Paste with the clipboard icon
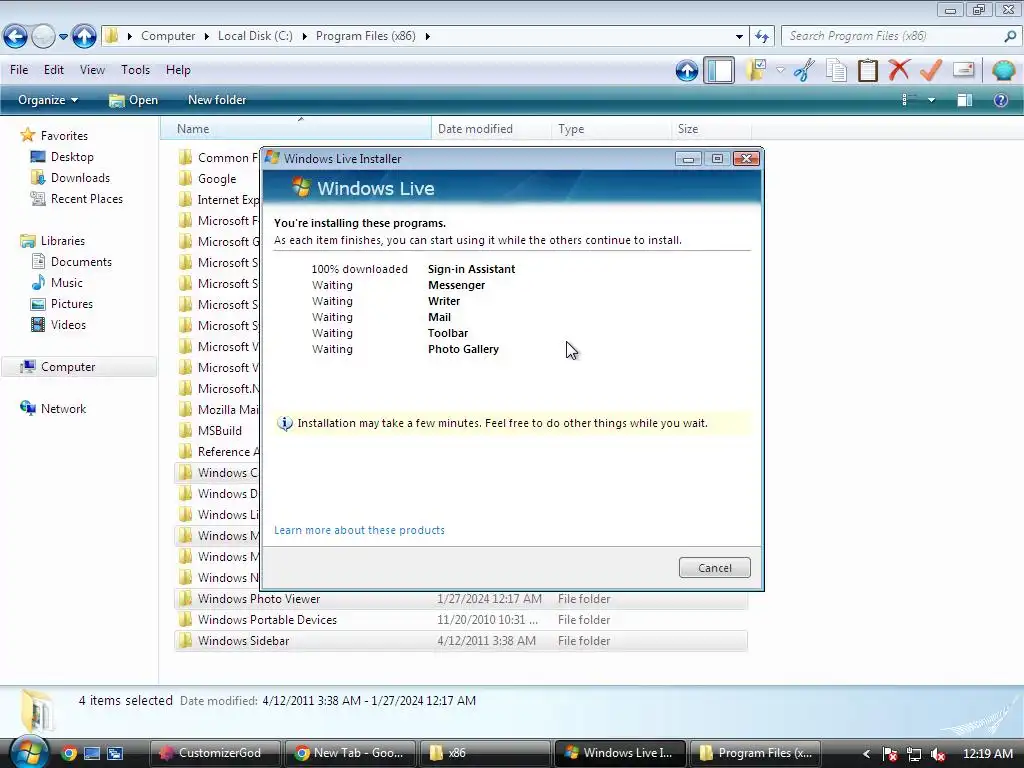The image size is (1024, 768). click(867, 70)
